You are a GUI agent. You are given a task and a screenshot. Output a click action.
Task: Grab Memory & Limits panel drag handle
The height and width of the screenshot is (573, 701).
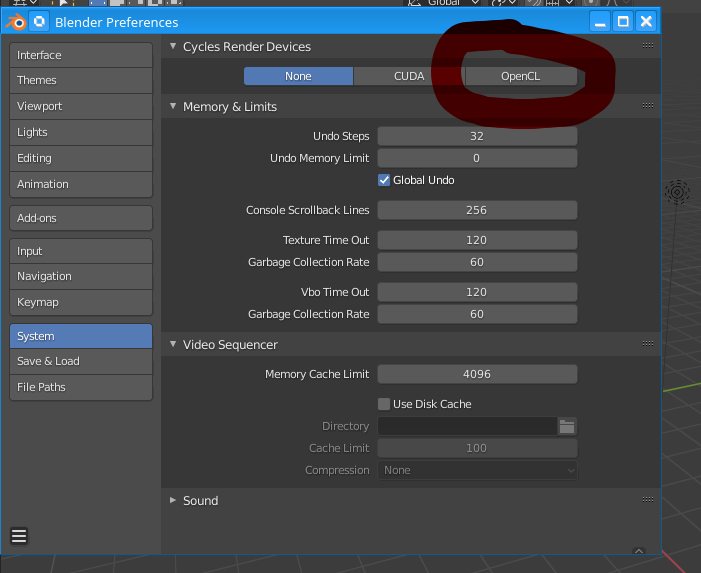pos(648,106)
